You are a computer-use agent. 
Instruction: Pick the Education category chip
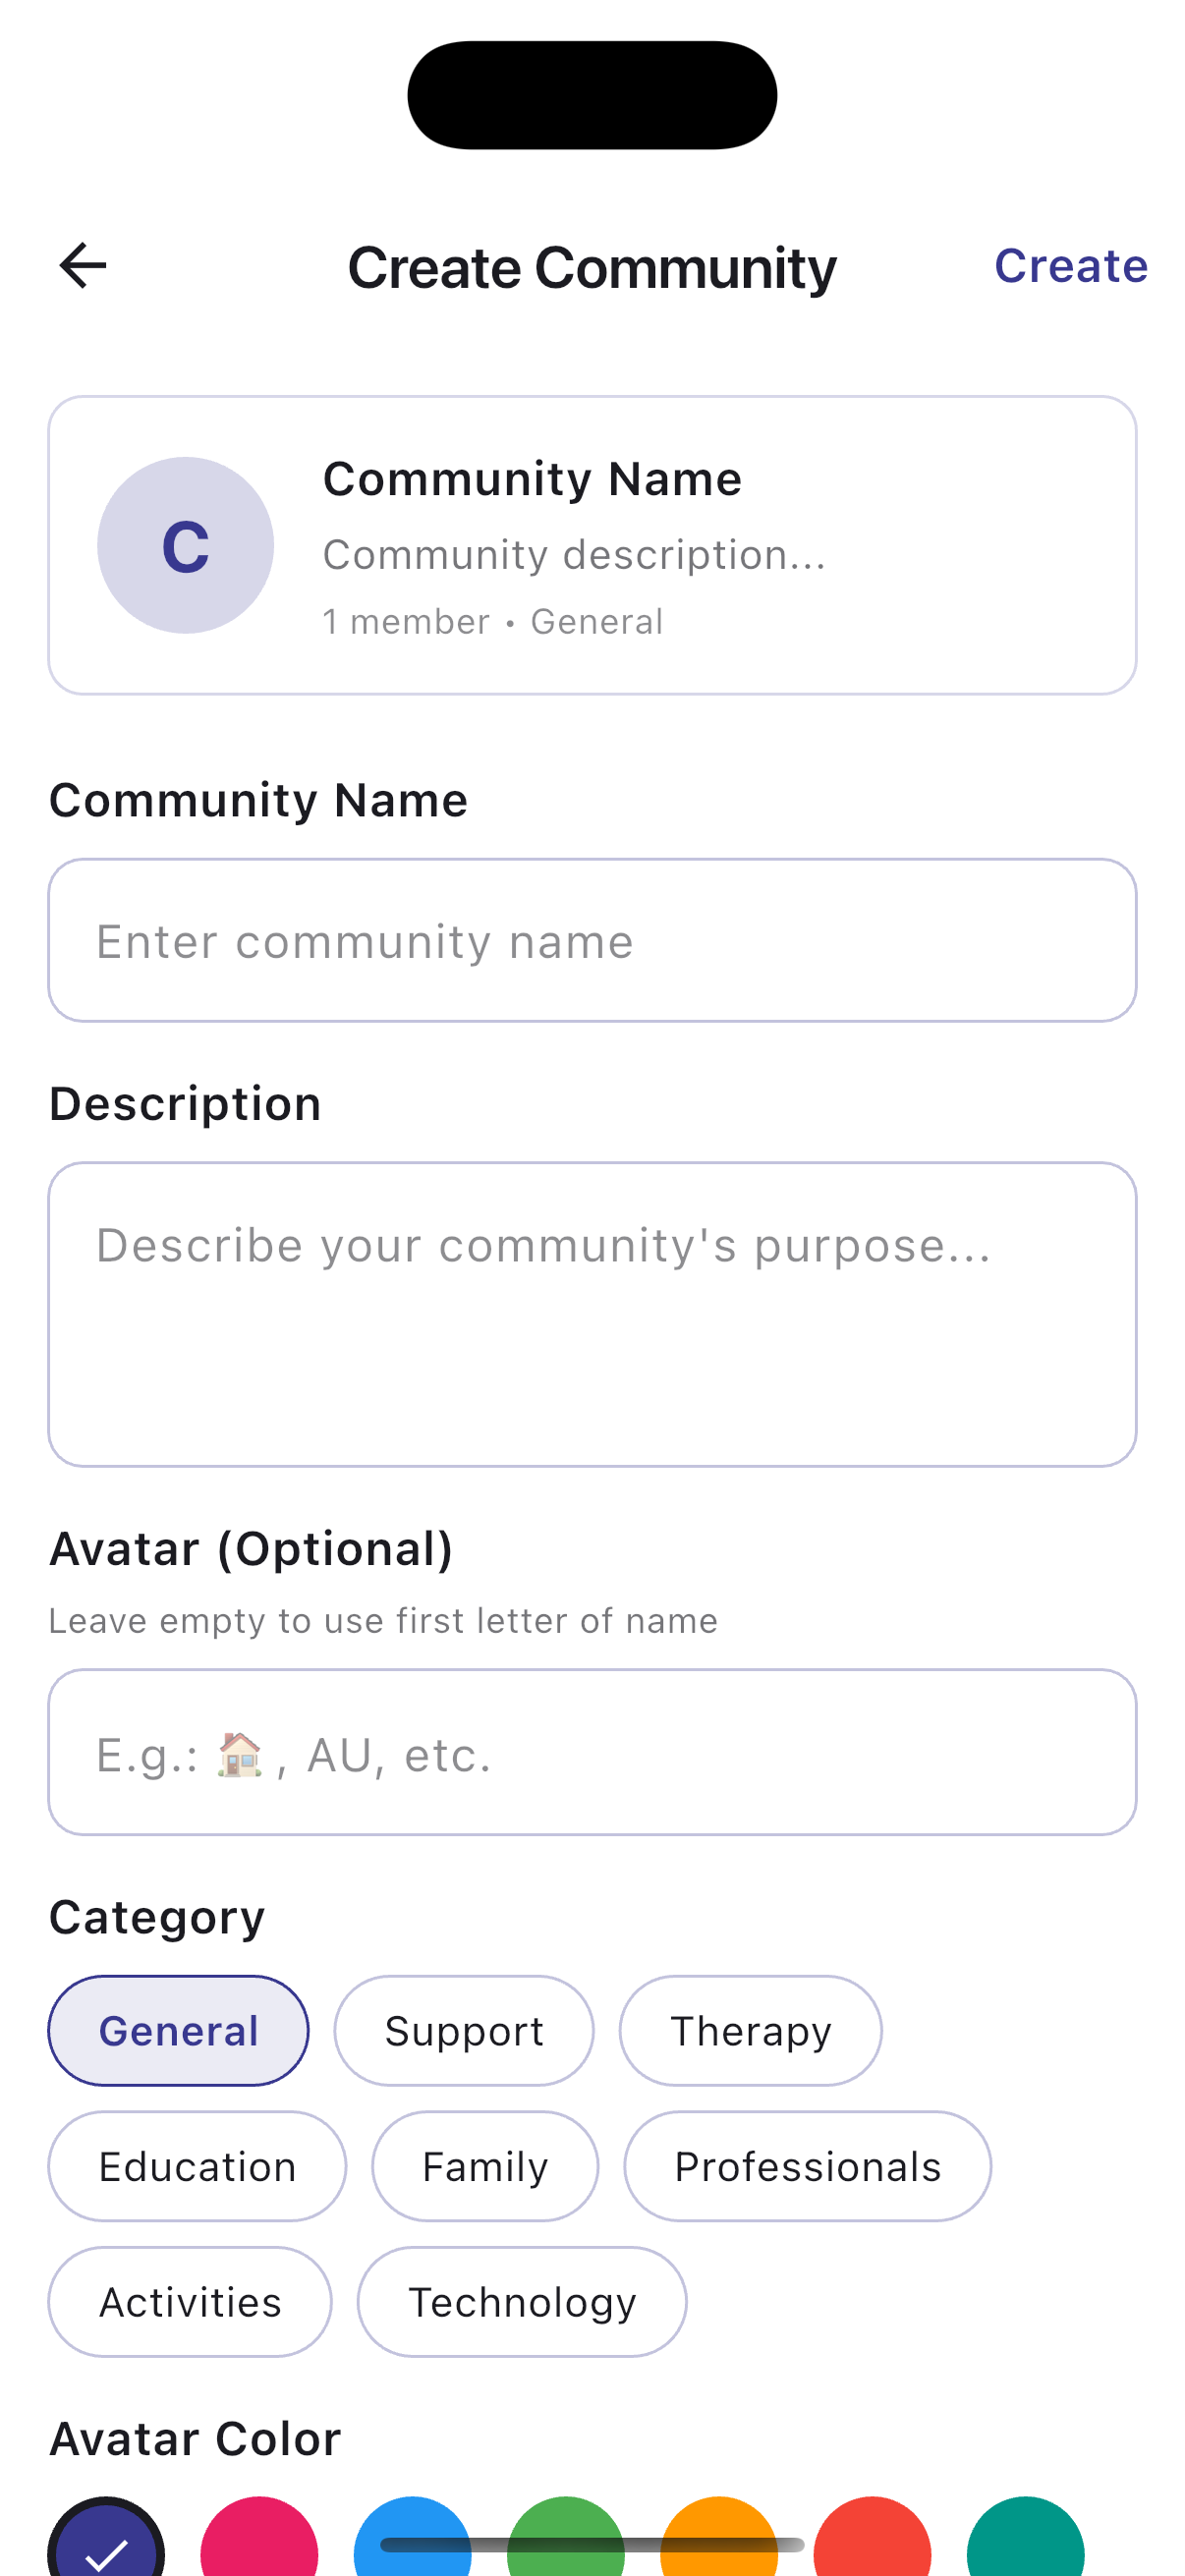(x=197, y=2166)
